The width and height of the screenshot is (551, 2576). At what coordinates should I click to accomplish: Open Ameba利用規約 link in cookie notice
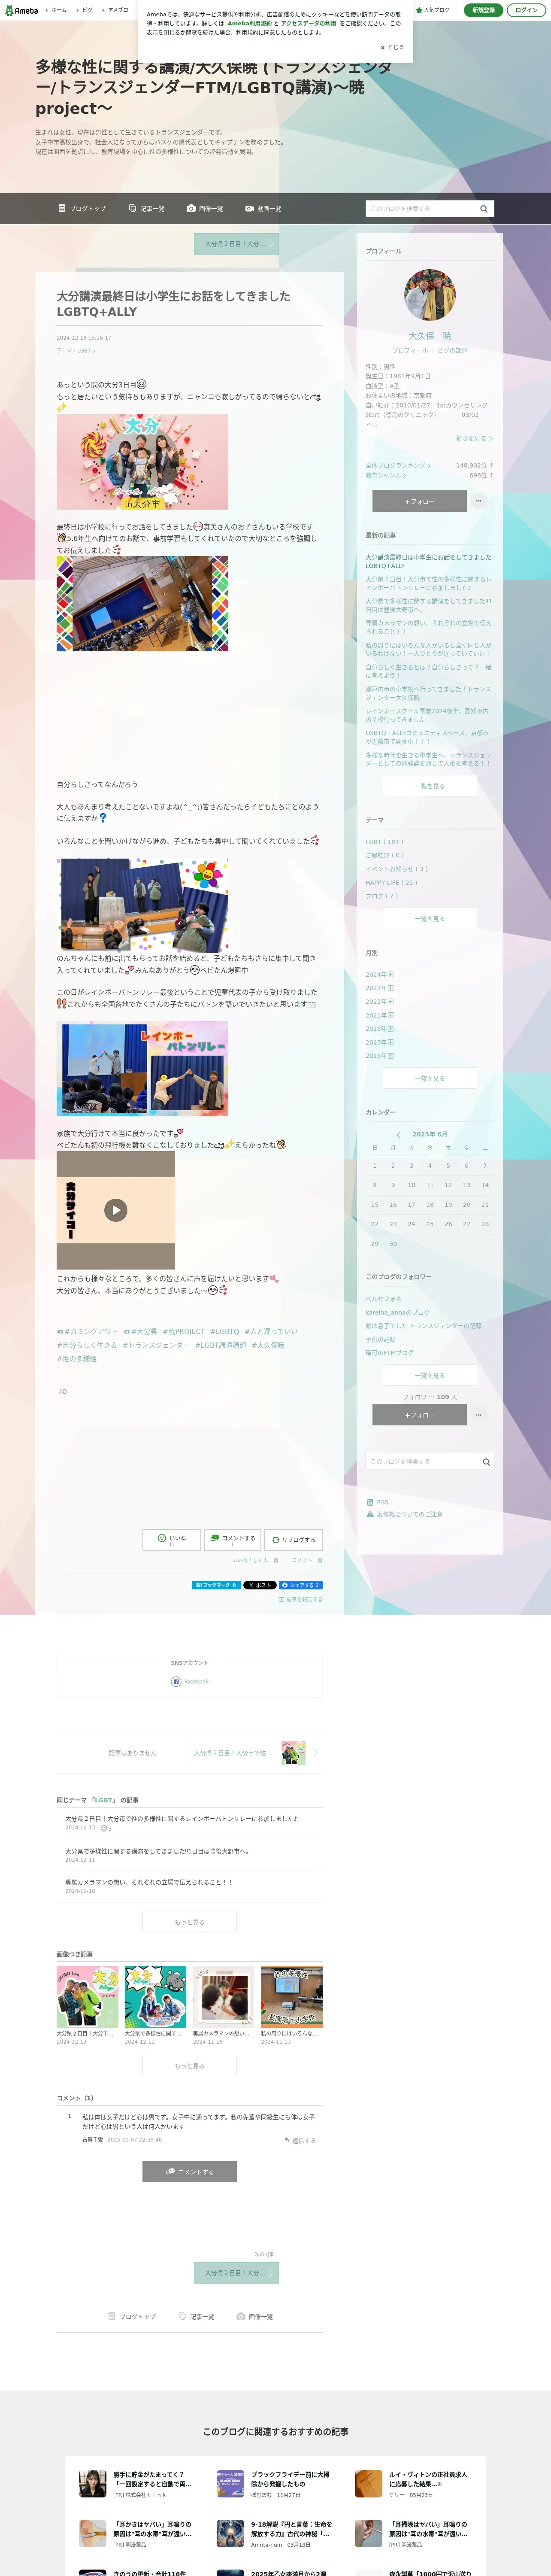point(249,23)
